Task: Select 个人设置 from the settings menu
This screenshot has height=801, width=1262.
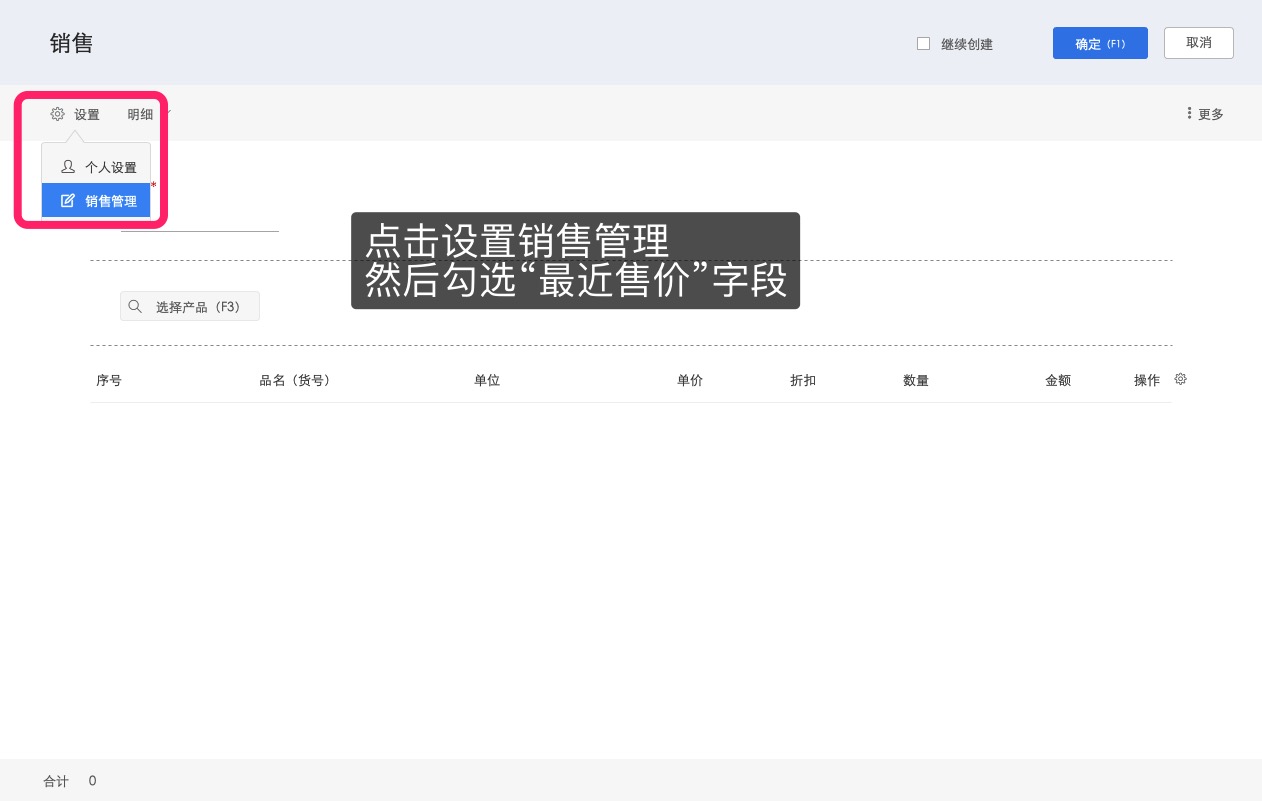Action: pyautogui.click(x=111, y=166)
